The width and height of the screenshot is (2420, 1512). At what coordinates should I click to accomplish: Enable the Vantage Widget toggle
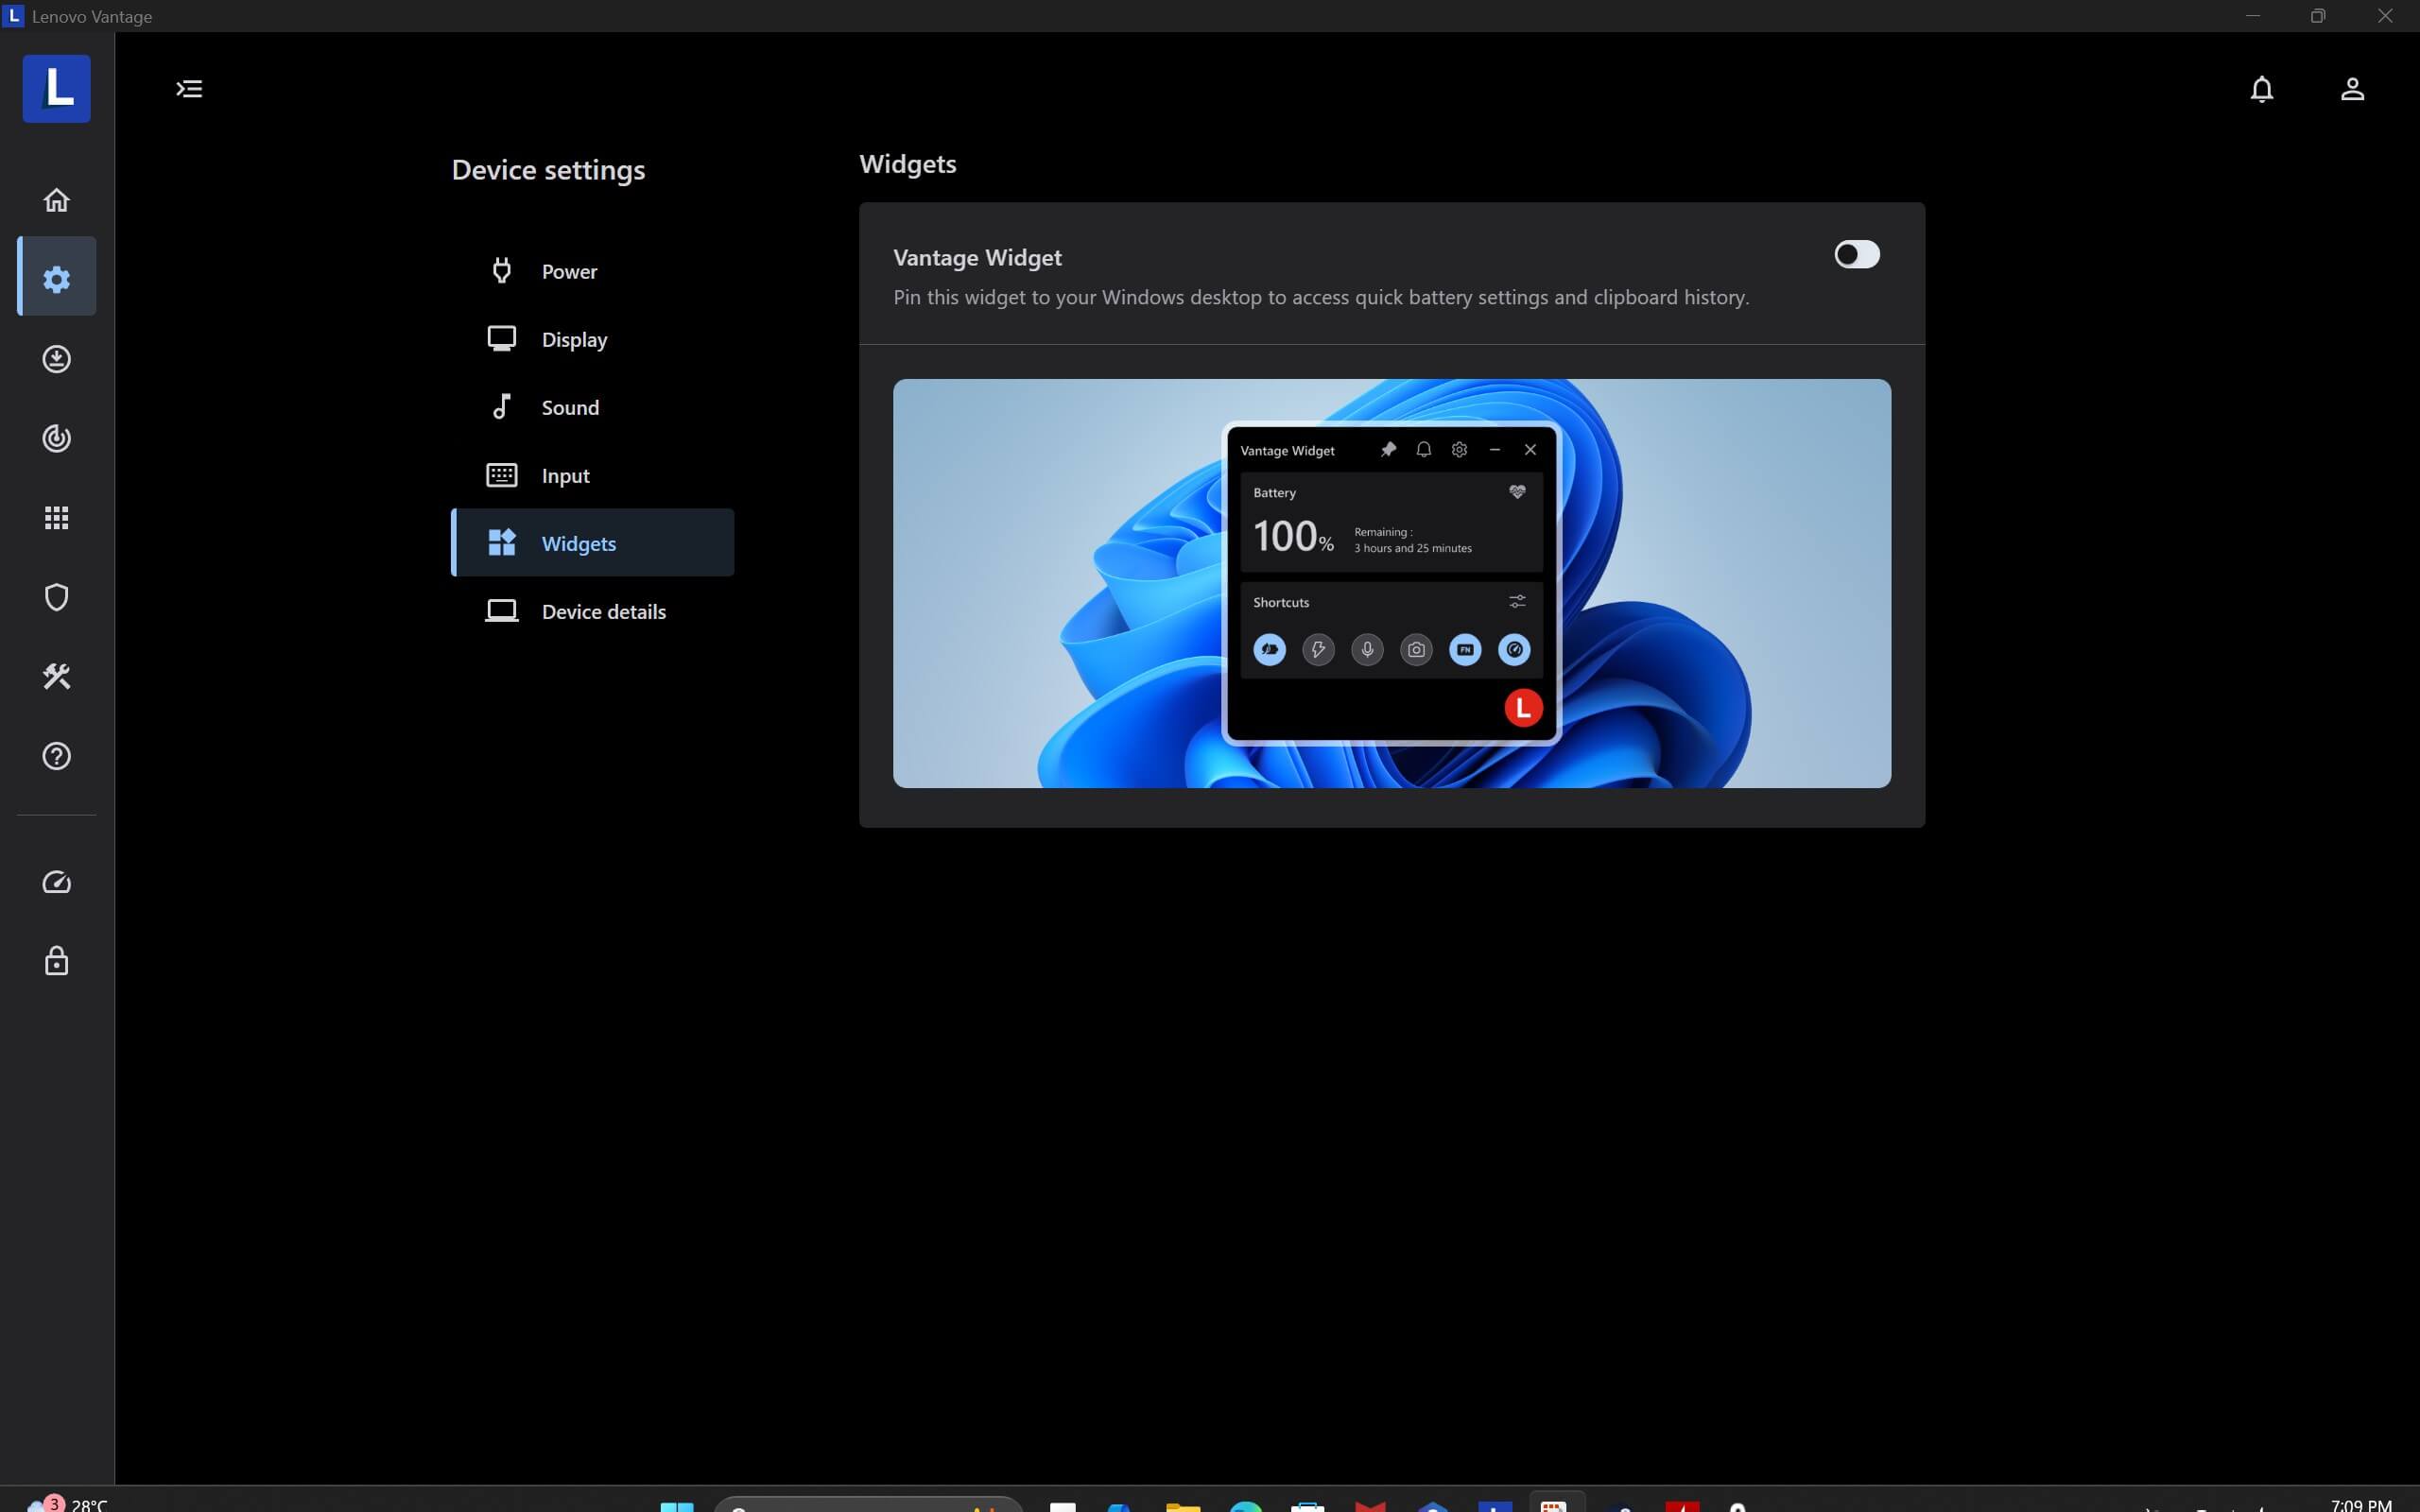pyautogui.click(x=1856, y=255)
